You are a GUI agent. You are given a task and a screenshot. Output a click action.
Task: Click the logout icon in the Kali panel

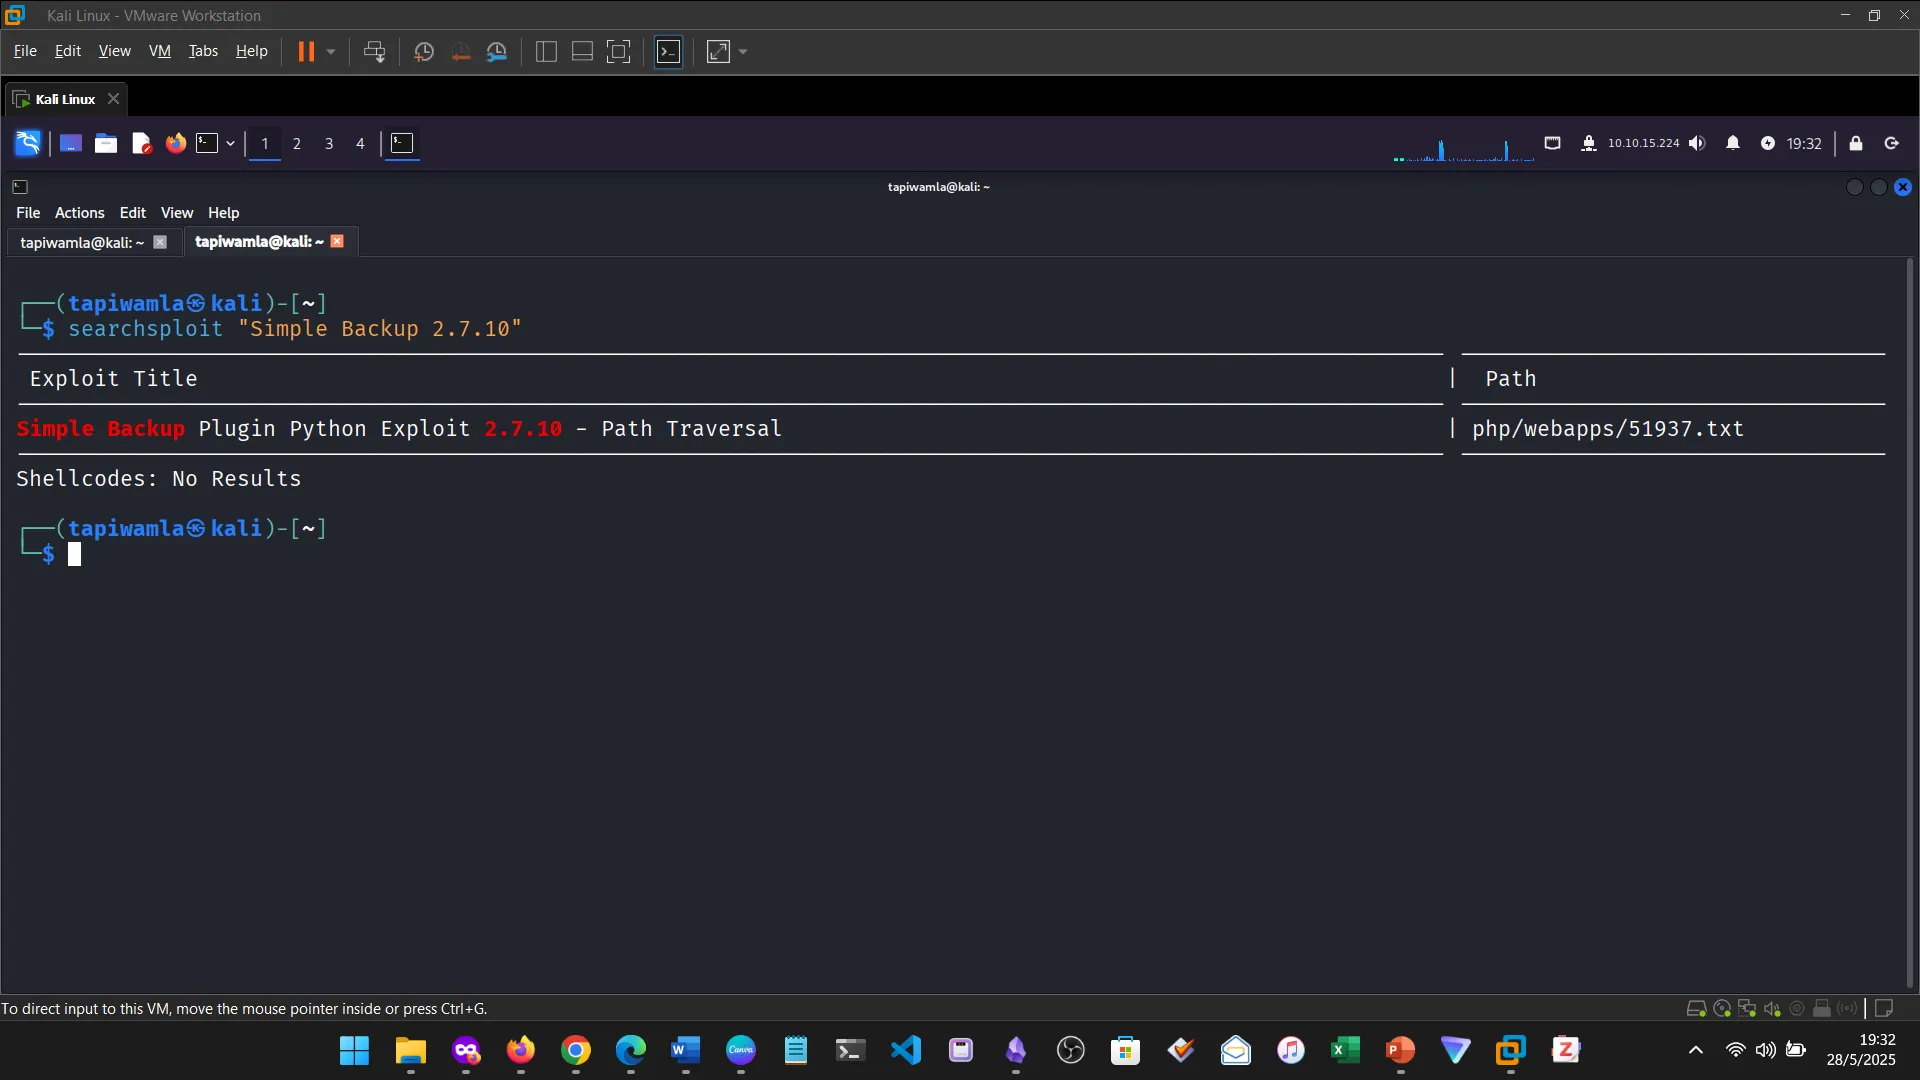tap(1891, 143)
